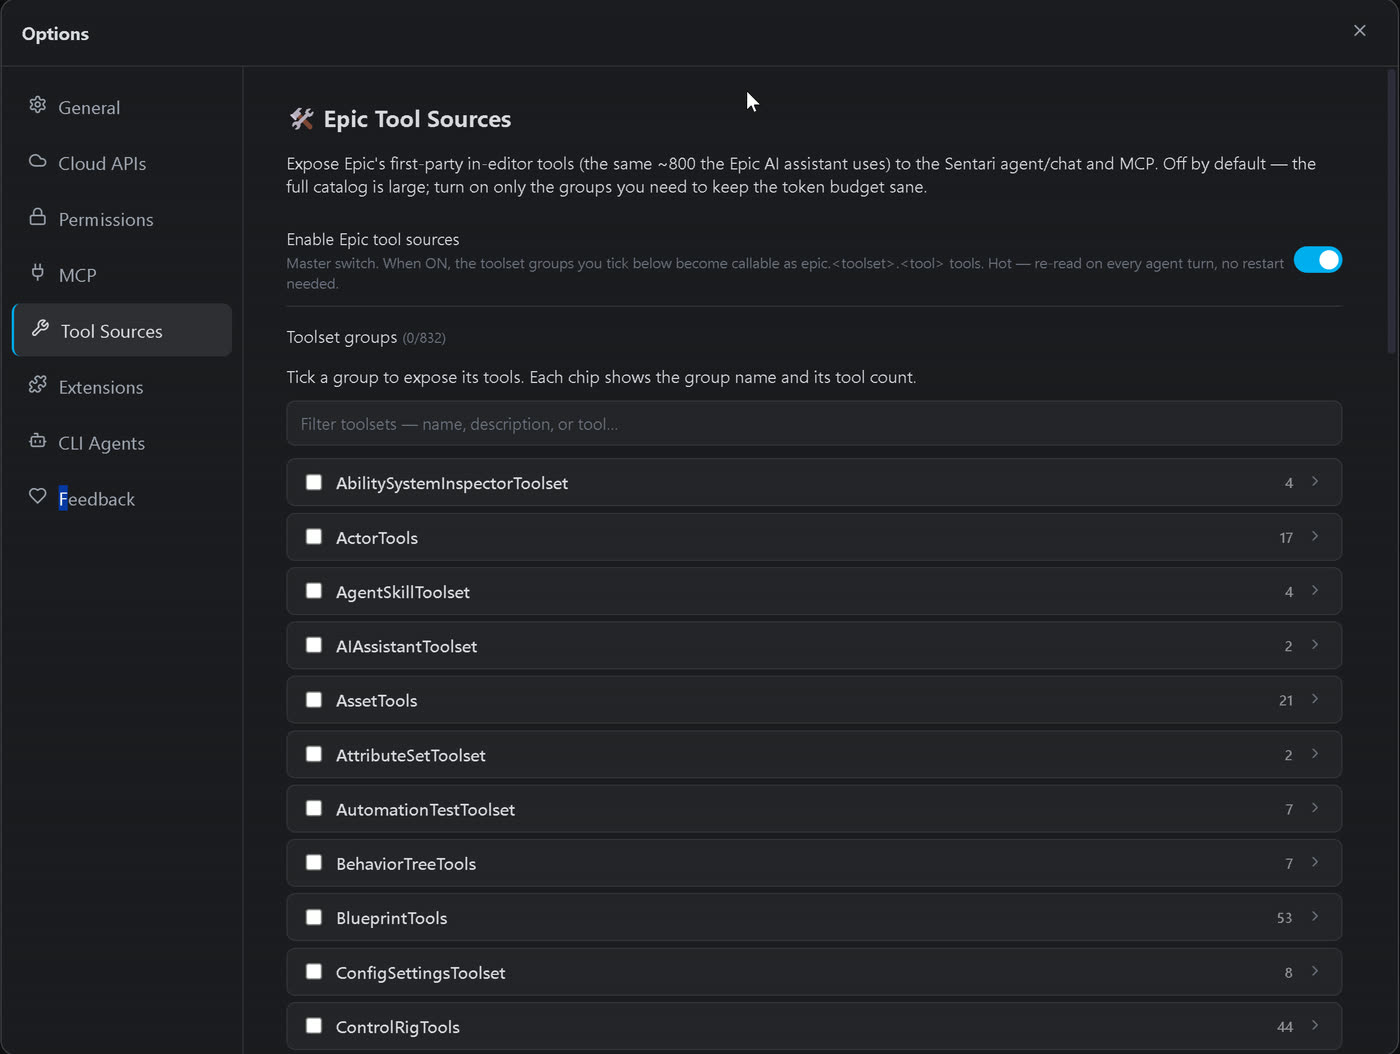Open the General settings page

click(122, 107)
